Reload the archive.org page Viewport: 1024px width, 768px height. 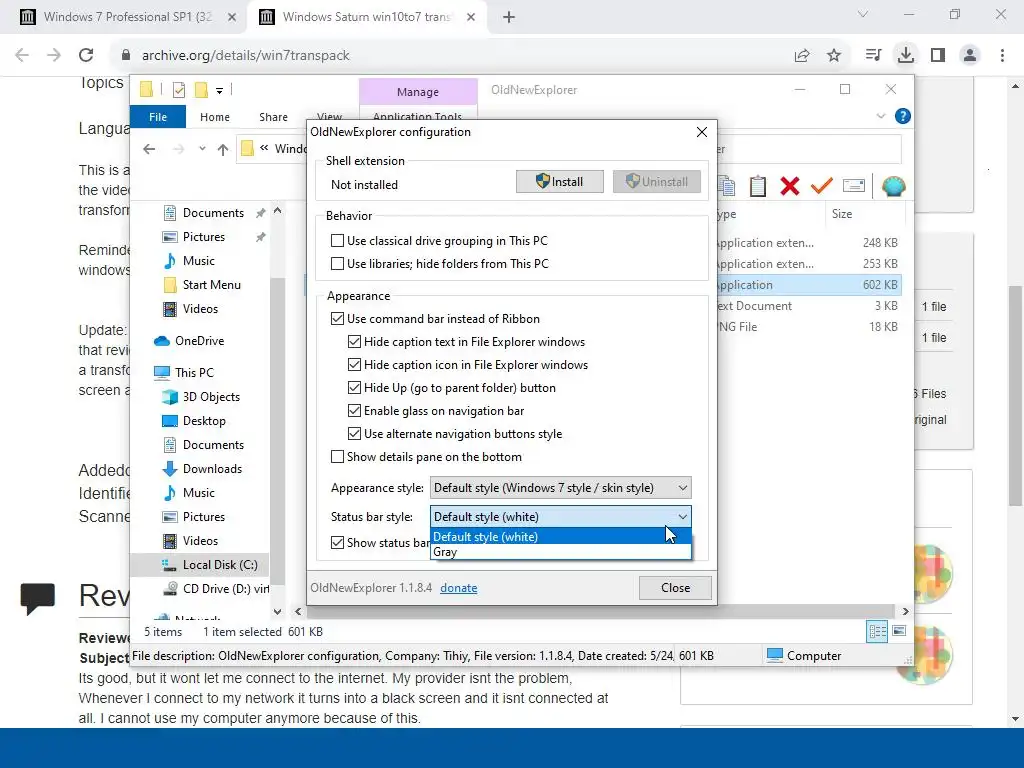coord(86,55)
